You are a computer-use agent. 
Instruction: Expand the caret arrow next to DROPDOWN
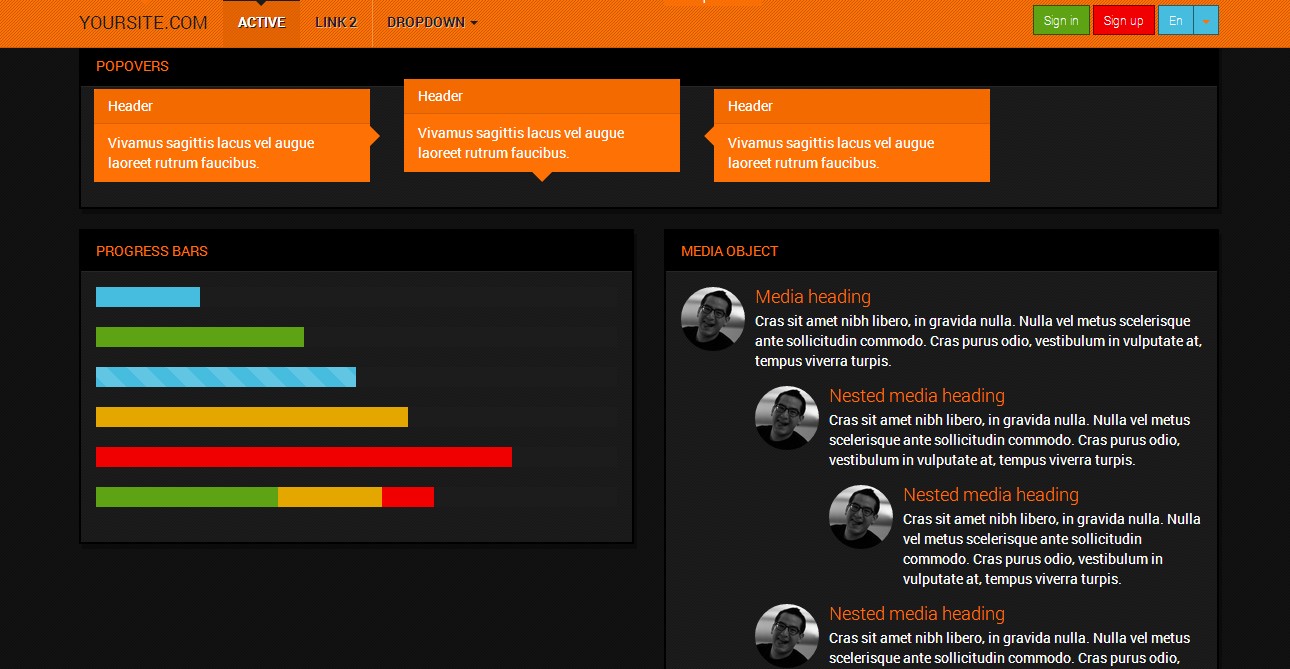(x=474, y=21)
